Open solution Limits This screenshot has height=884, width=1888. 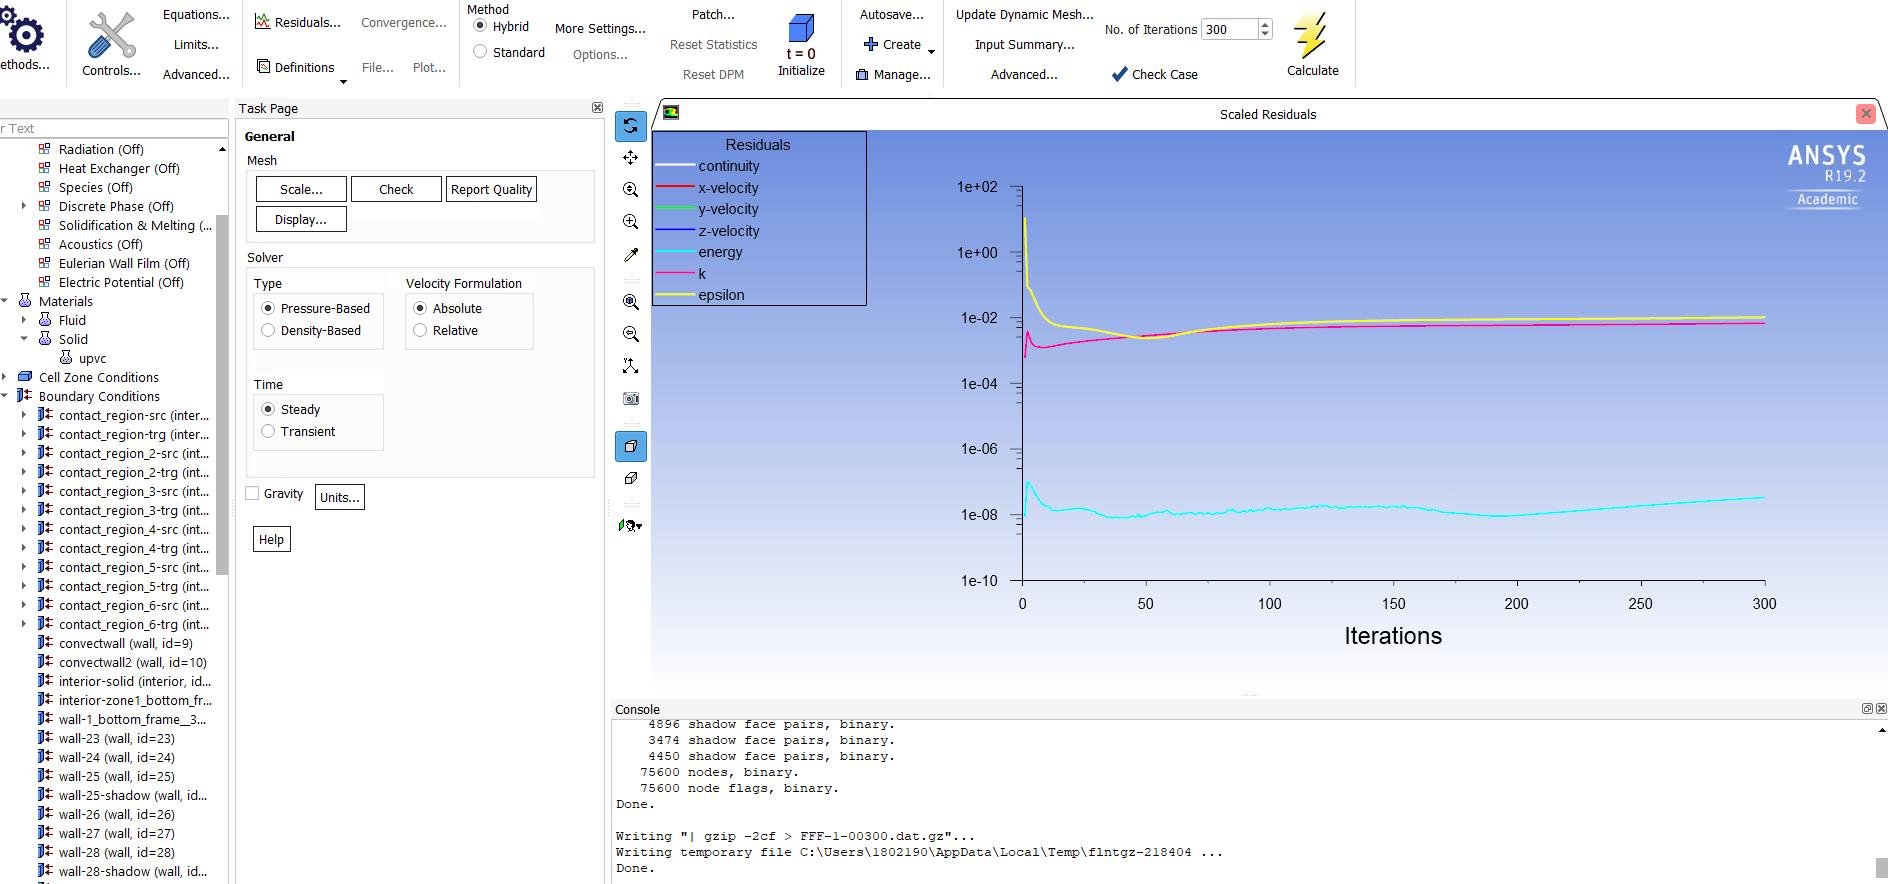[196, 45]
